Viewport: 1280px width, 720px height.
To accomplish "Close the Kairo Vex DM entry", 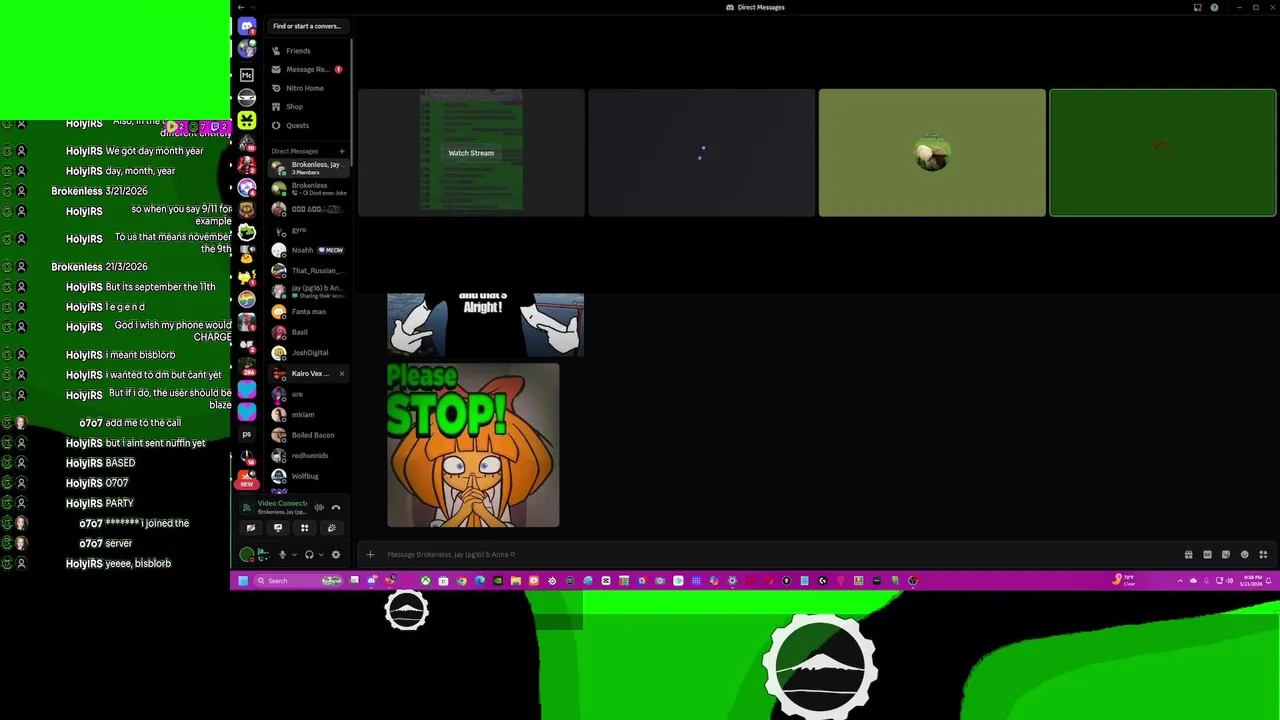I will pos(341,374).
